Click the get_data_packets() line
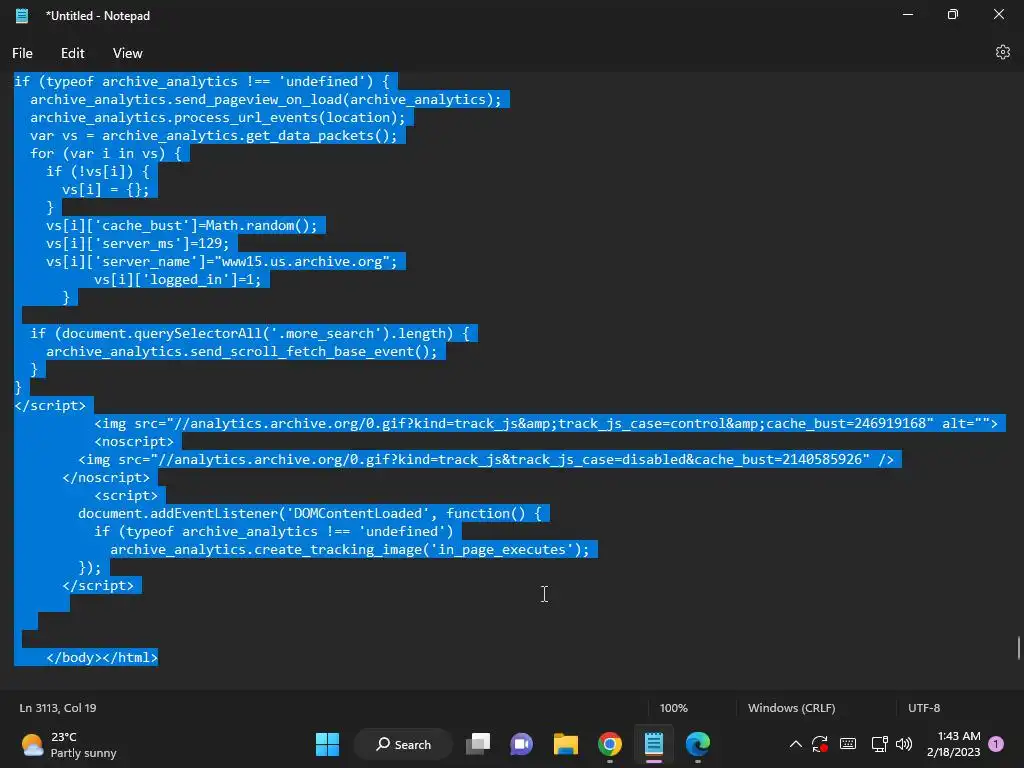The height and width of the screenshot is (768, 1024). (x=214, y=135)
